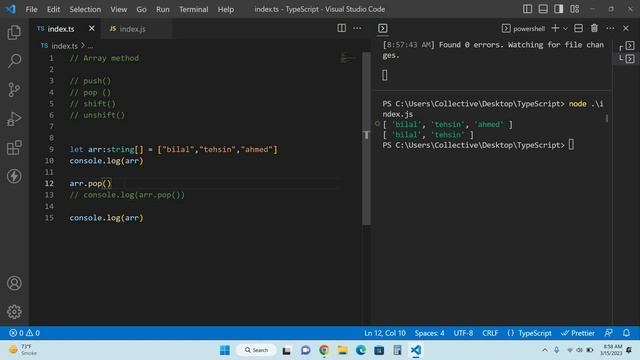This screenshot has height=360, width=640.
Task: Open Run and Debug view
Action: coord(14,119)
